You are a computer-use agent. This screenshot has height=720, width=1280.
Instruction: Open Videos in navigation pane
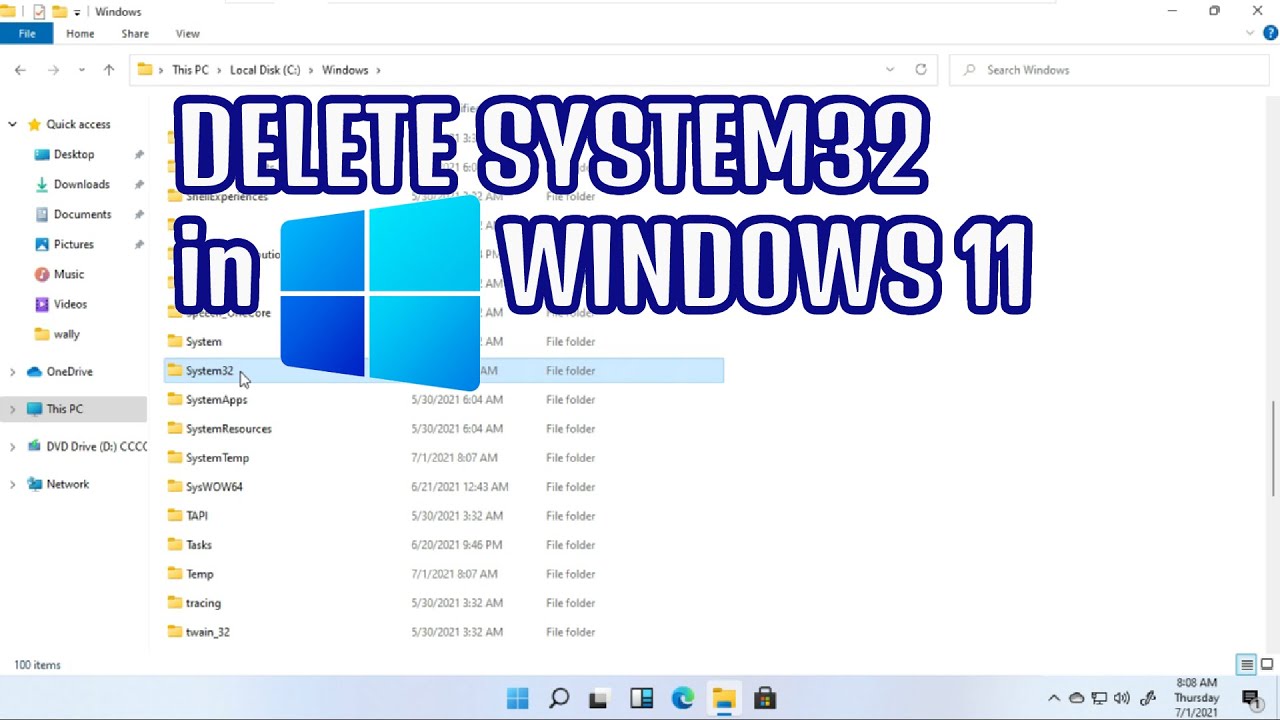tap(70, 304)
